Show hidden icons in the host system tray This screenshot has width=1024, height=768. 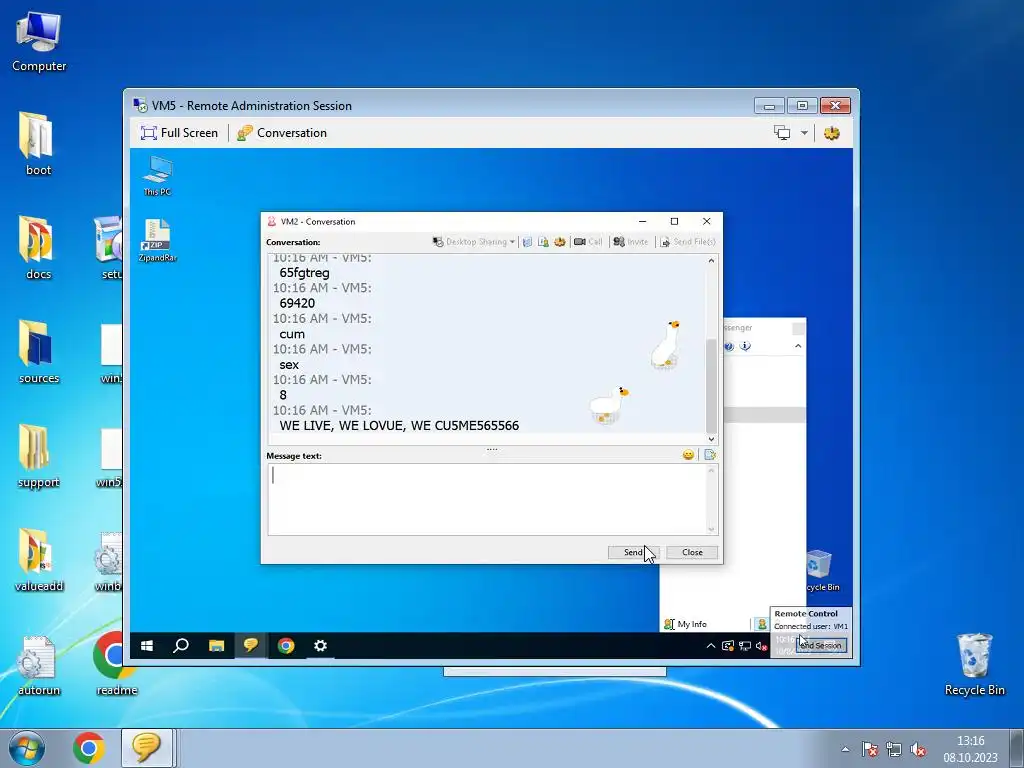pyautogui.click(x=845, y=749)
